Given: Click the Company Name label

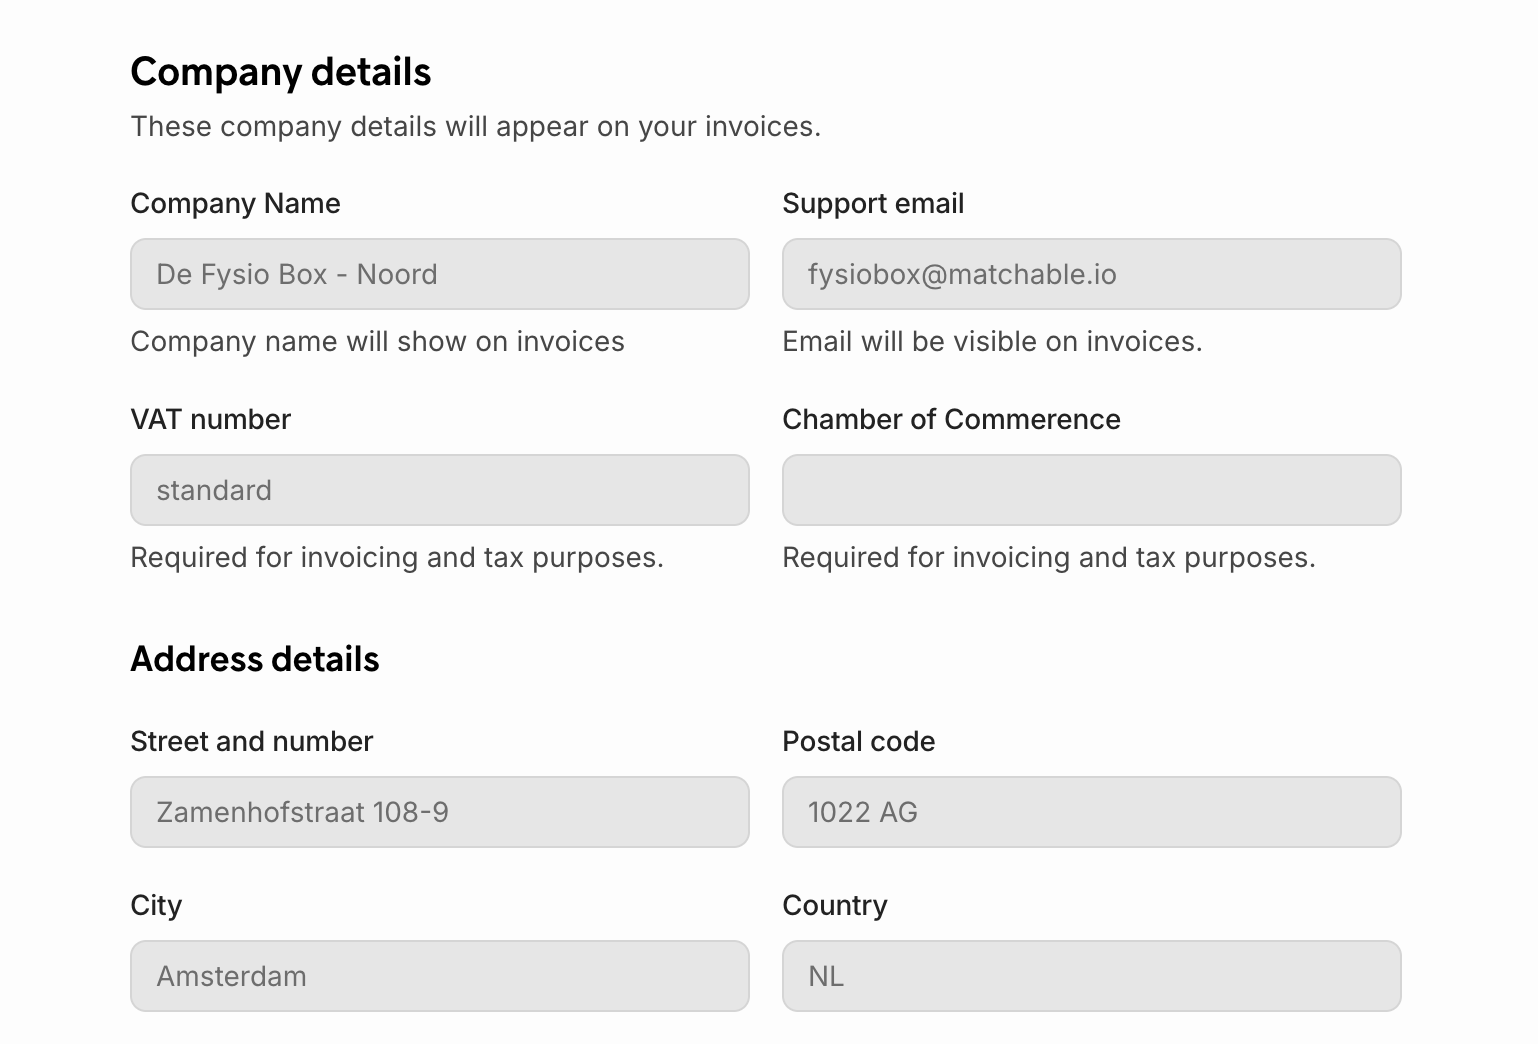Looking at the screenshot, I should [235, 203].
